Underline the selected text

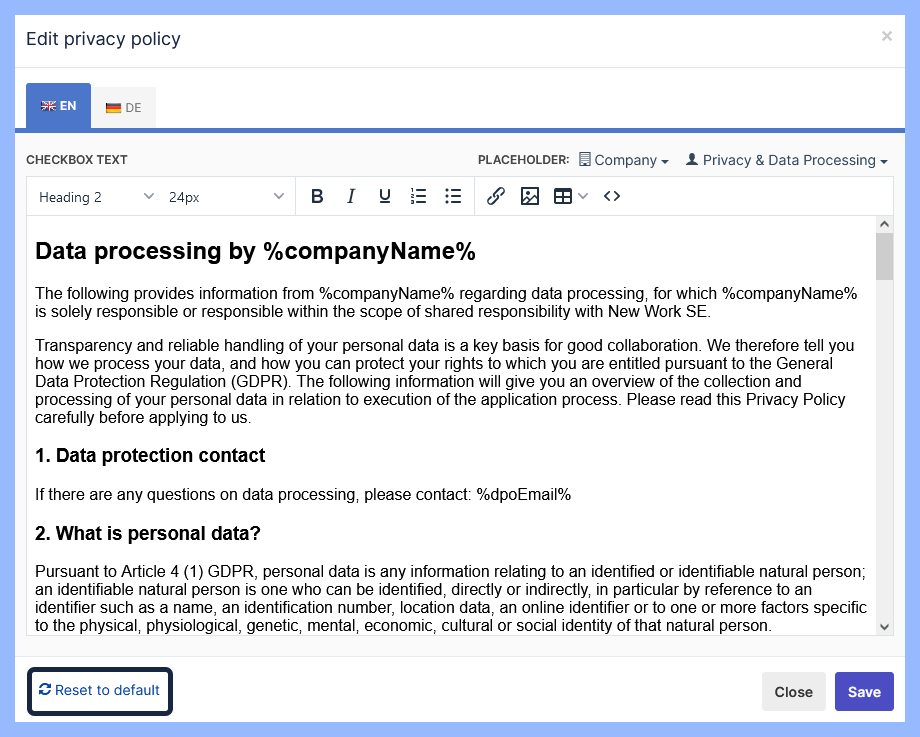coord(384,197)
